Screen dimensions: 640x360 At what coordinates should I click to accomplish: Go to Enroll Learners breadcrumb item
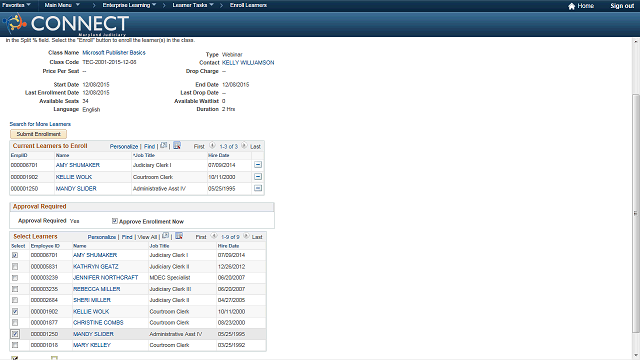coord(248,5)
